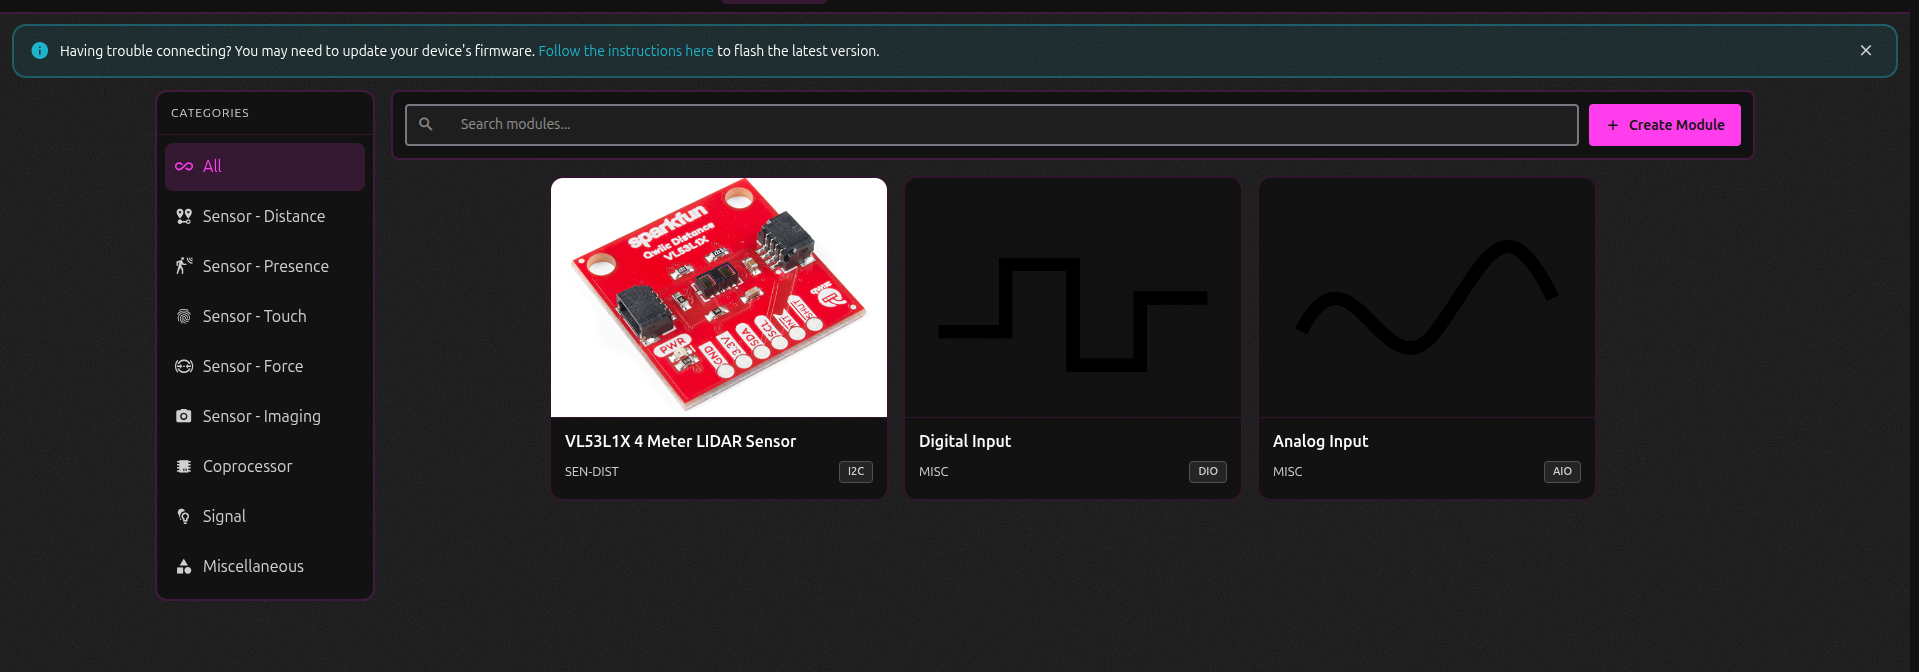
Task: Filter by Sensor - Distance category
Action: [265, 216]
